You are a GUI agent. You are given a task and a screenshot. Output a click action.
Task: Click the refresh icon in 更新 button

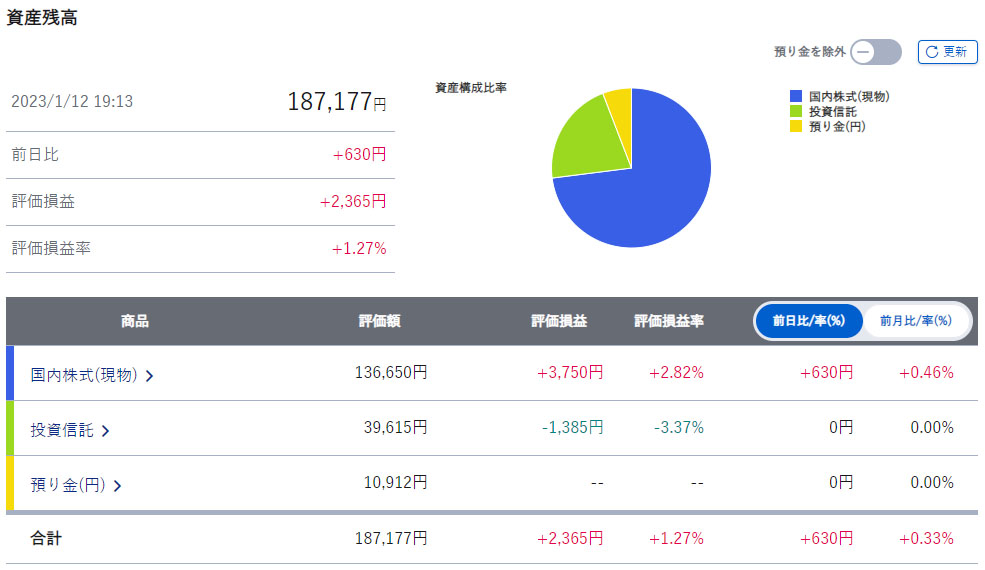point(932,52)
